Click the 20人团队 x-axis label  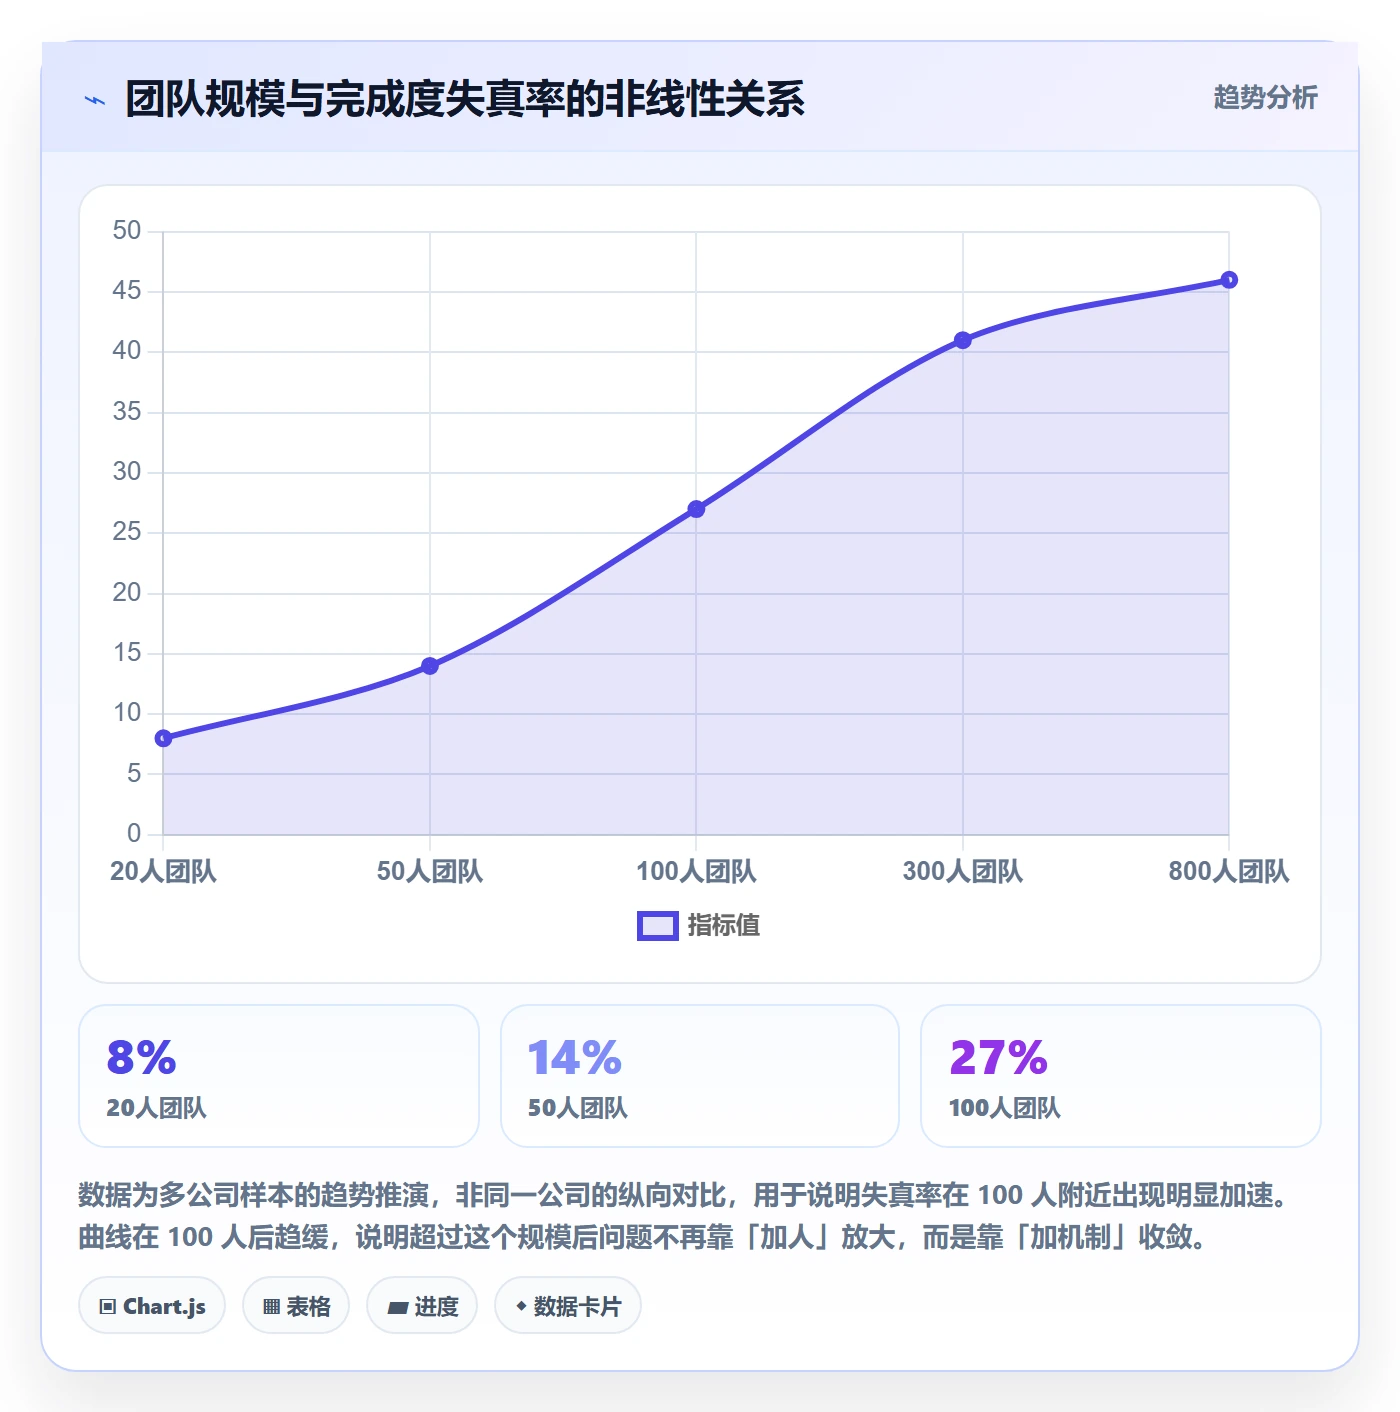(163, 872)
